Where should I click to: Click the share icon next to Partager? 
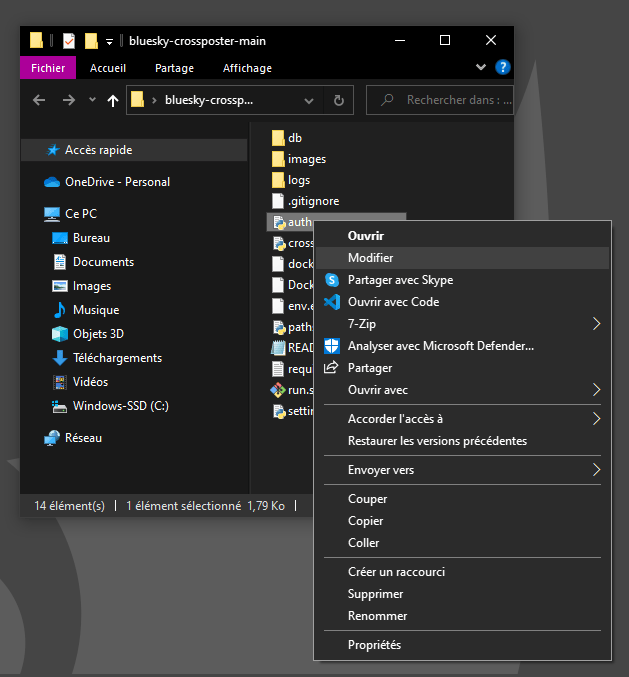coord(332,368)
